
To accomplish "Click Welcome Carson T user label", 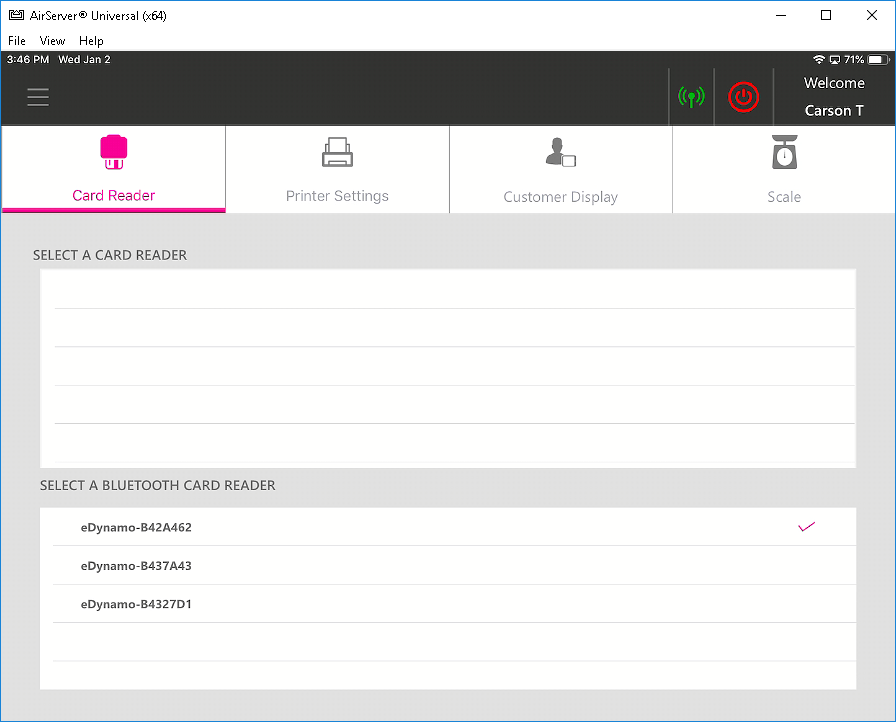I will click(x=834, y=97).
